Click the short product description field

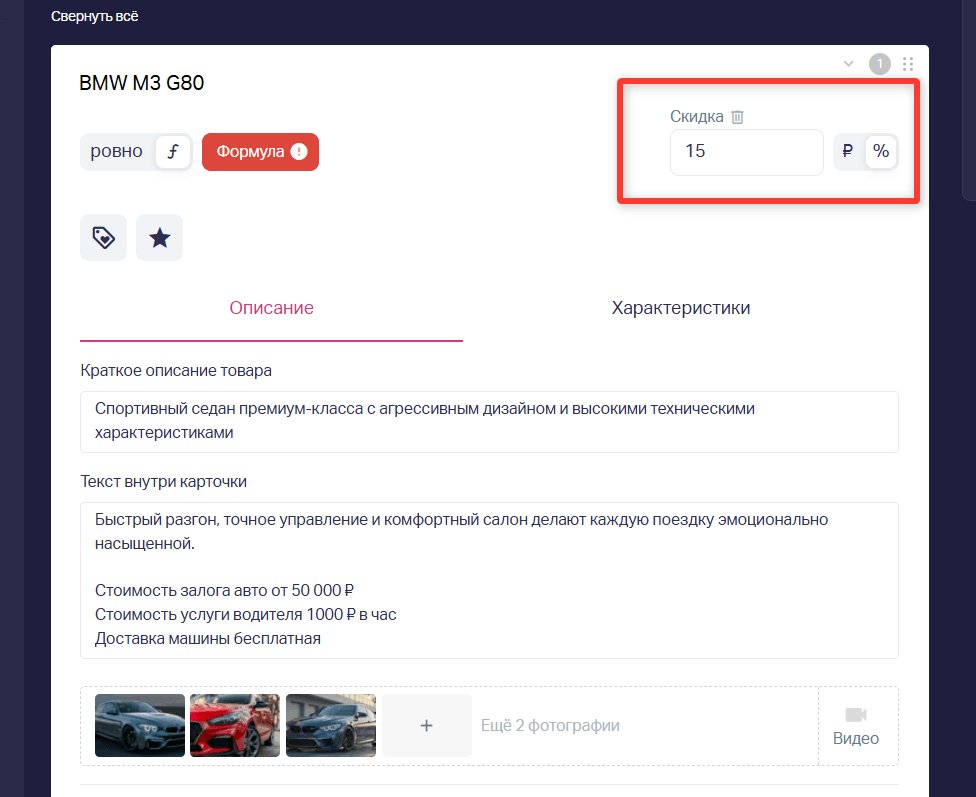pos(489,422)
